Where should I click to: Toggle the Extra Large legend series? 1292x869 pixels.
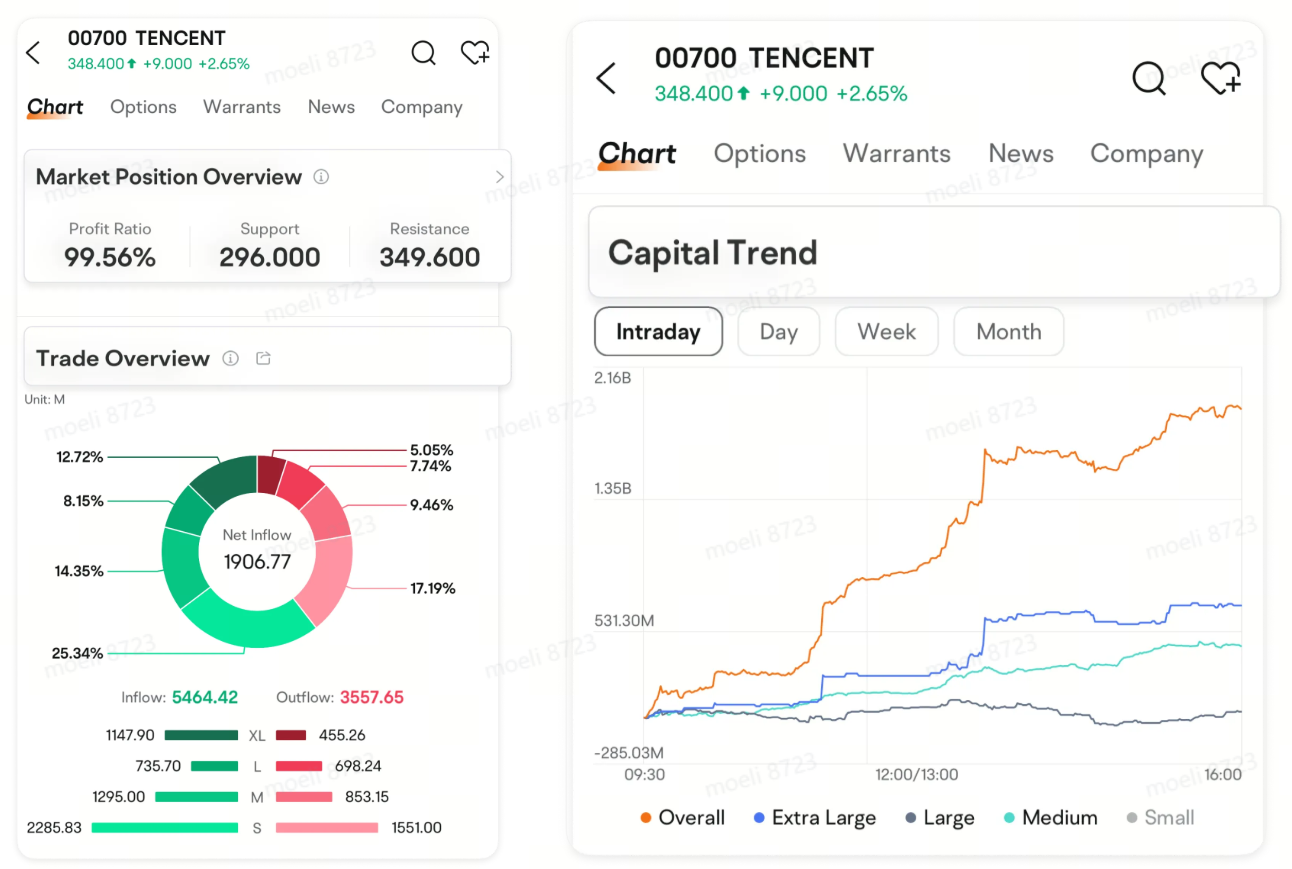(815, 818)
